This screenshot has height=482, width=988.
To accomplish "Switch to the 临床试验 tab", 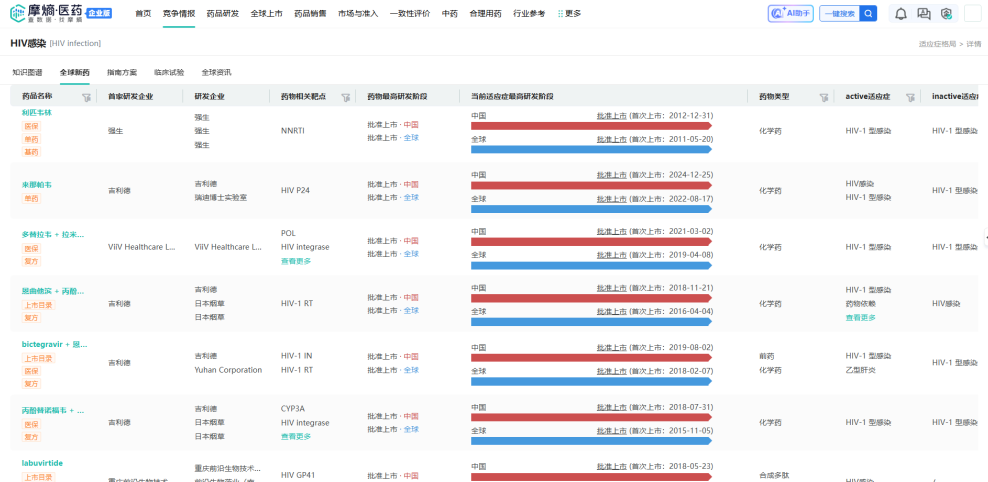I will click(169, 72).
